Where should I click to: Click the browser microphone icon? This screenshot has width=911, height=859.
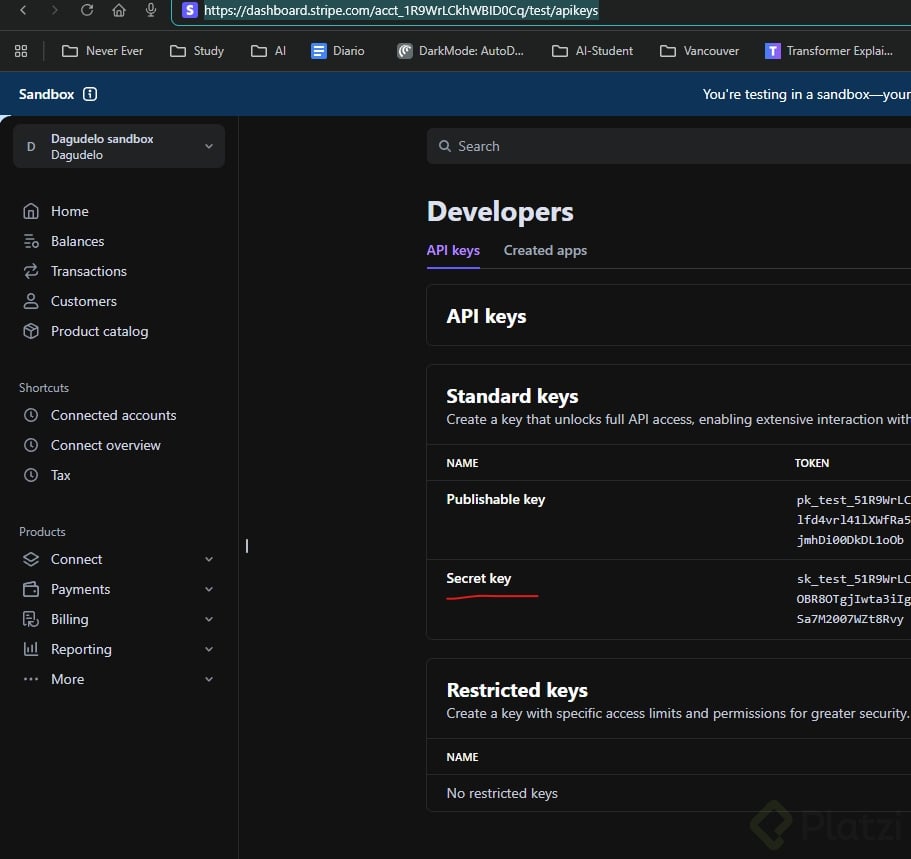click(x=151, y=10)
